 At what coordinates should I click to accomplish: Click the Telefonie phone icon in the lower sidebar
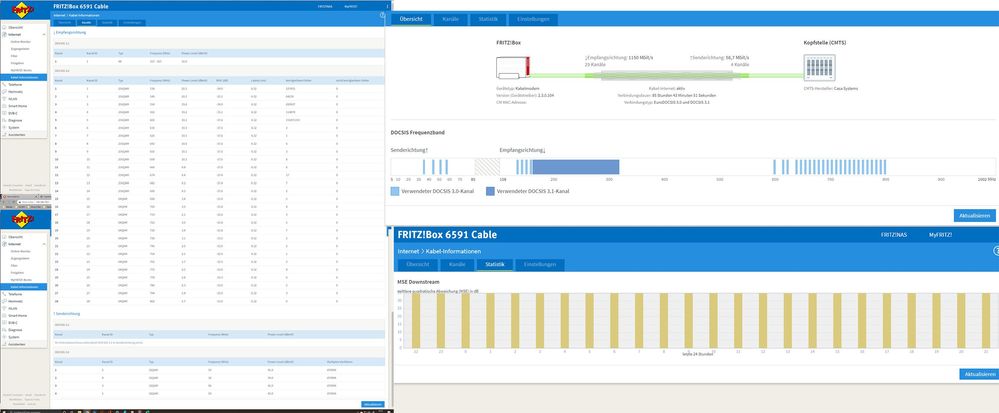4,294
